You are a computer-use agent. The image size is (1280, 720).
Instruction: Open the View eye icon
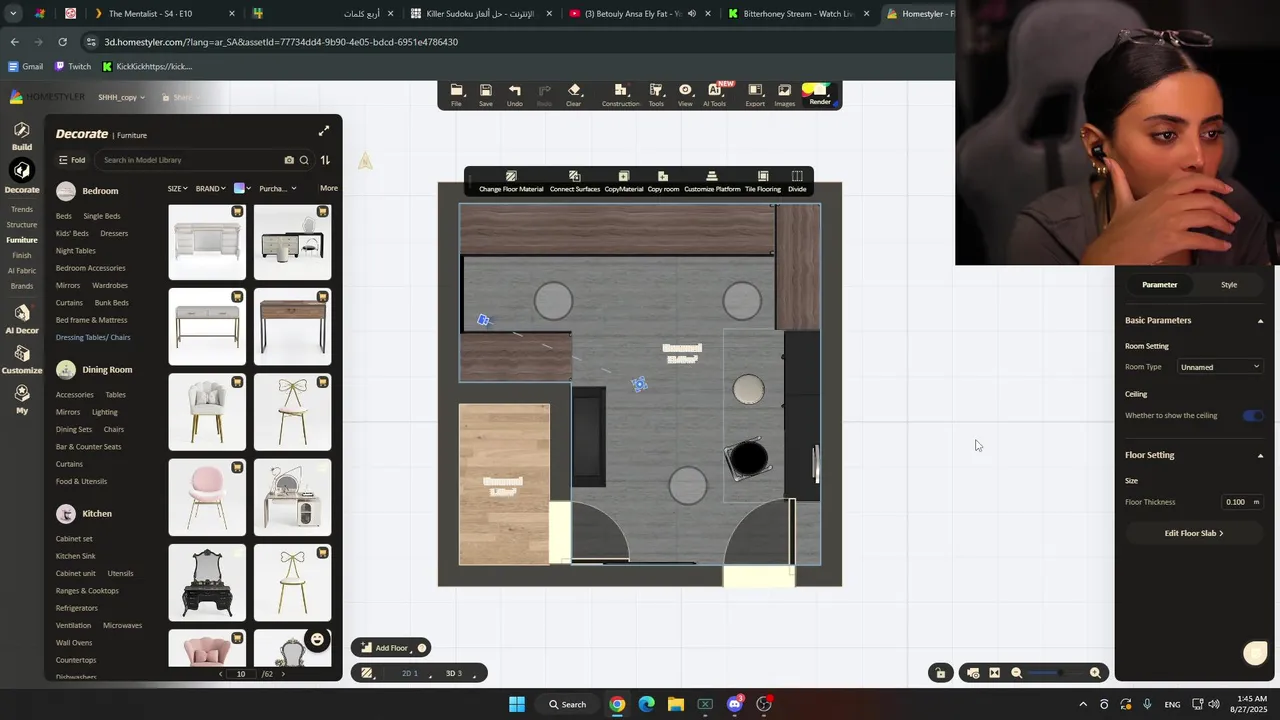[685, 95]
